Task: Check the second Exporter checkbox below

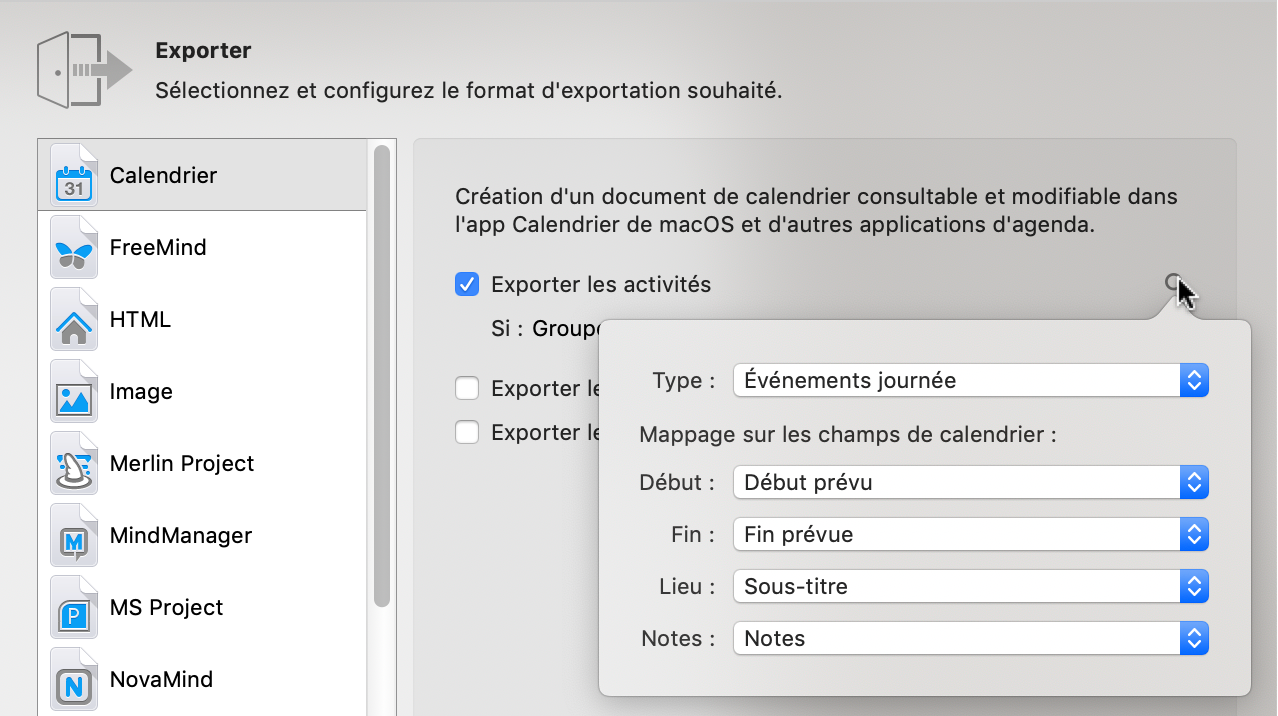Action: coord(466,432)
